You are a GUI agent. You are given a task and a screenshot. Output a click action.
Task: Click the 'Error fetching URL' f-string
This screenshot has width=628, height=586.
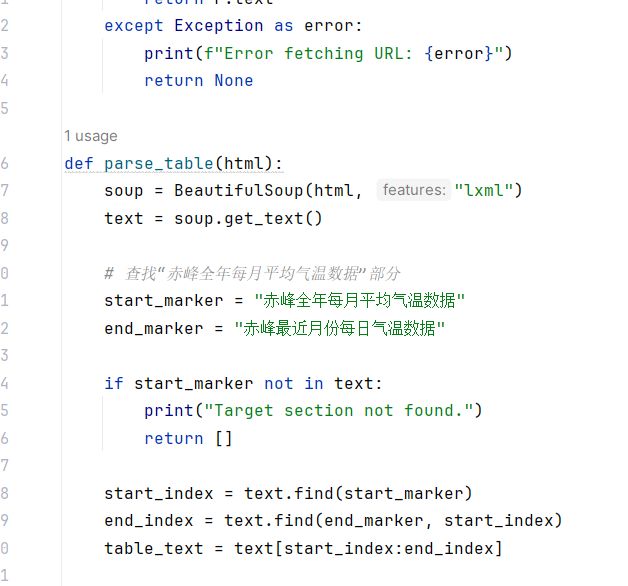click(x=354, y=53)
